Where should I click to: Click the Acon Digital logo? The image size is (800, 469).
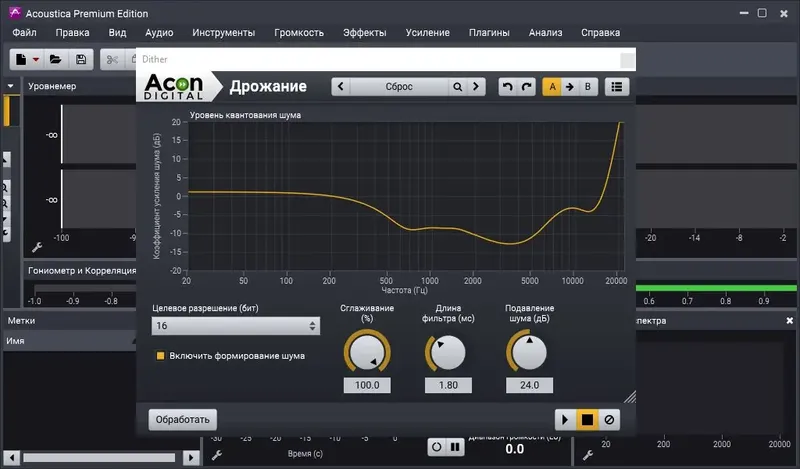click(173, 87)
